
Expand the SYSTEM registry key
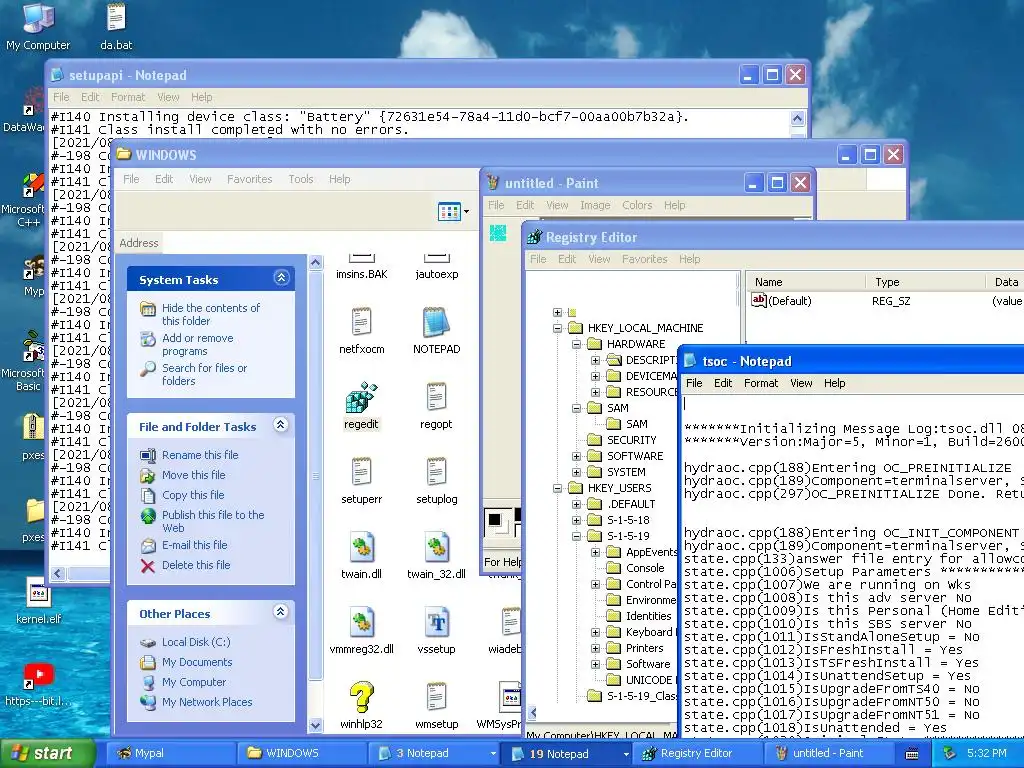pos(576,472)
